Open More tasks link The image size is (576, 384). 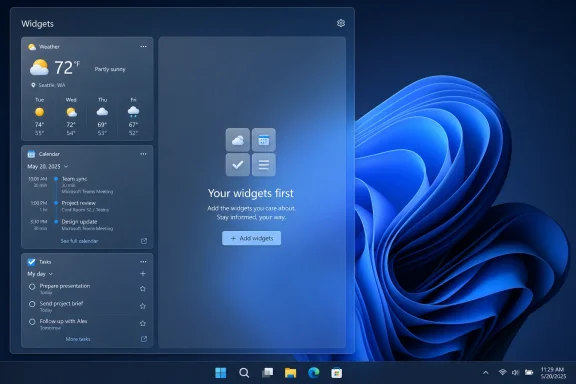coord(78,339)
